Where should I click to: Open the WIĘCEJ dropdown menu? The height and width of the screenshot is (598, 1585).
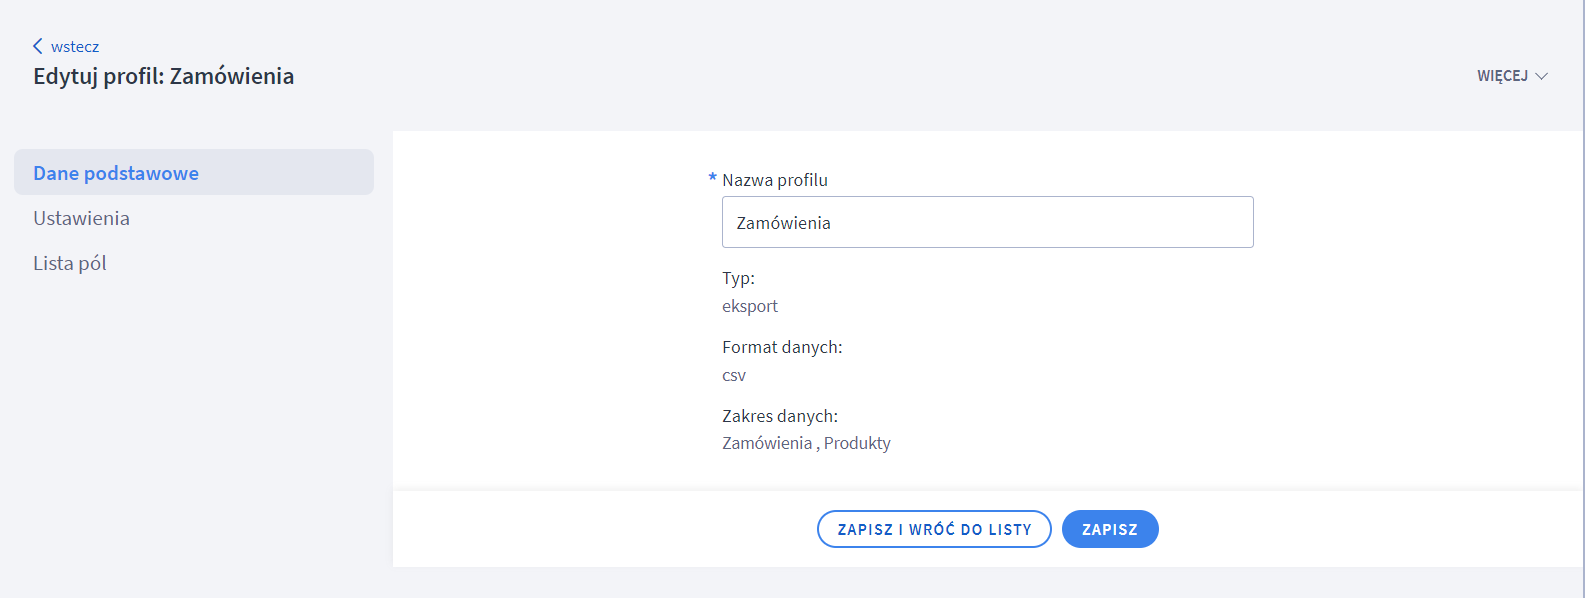(1502, 76)
